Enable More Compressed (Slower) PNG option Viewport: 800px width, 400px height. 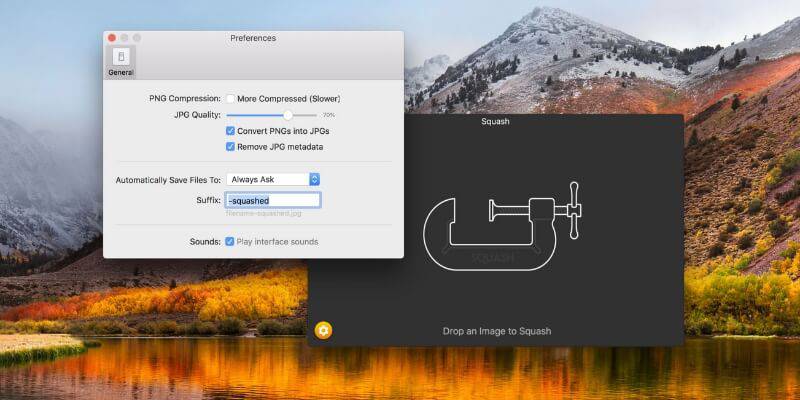(231, 99)
